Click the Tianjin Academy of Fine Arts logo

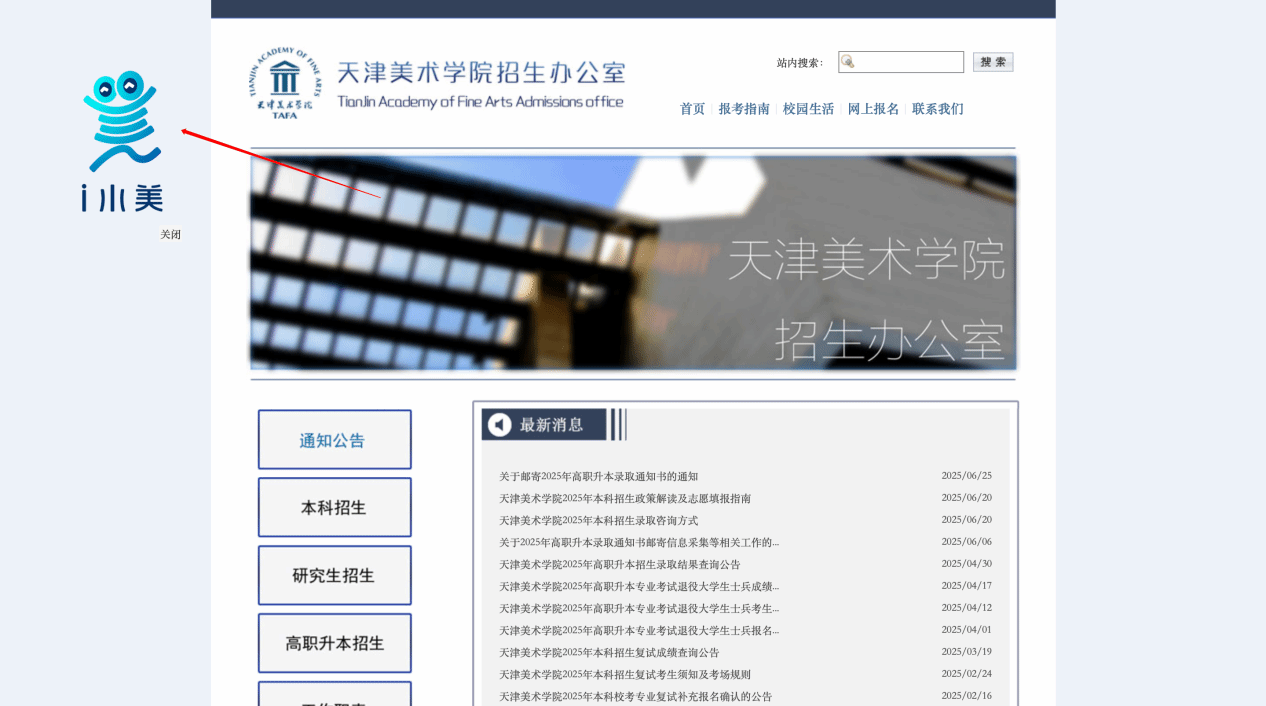[285, 83]
